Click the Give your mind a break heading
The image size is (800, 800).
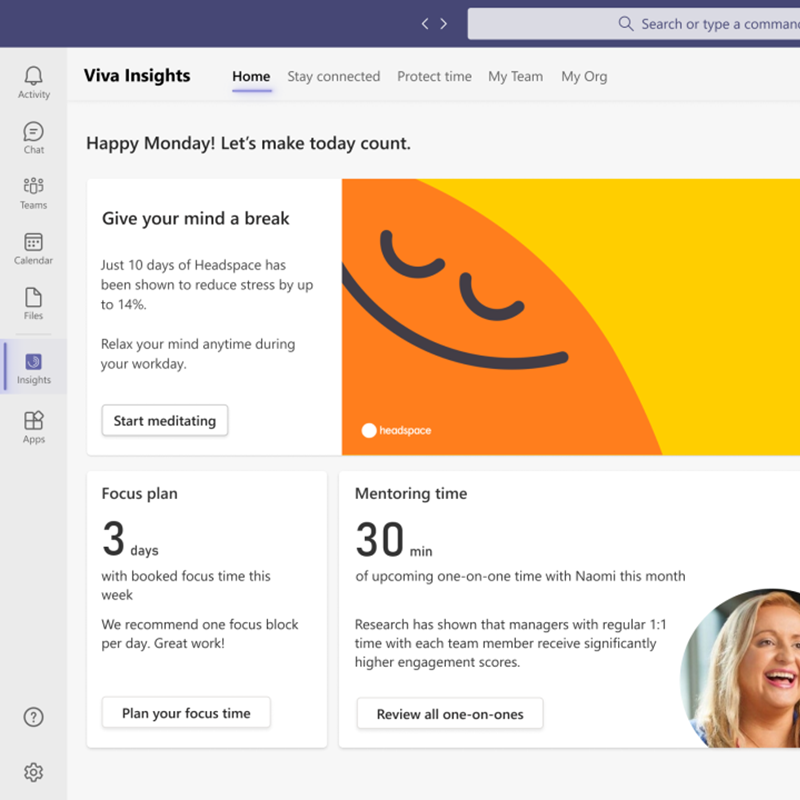(195, 218)
